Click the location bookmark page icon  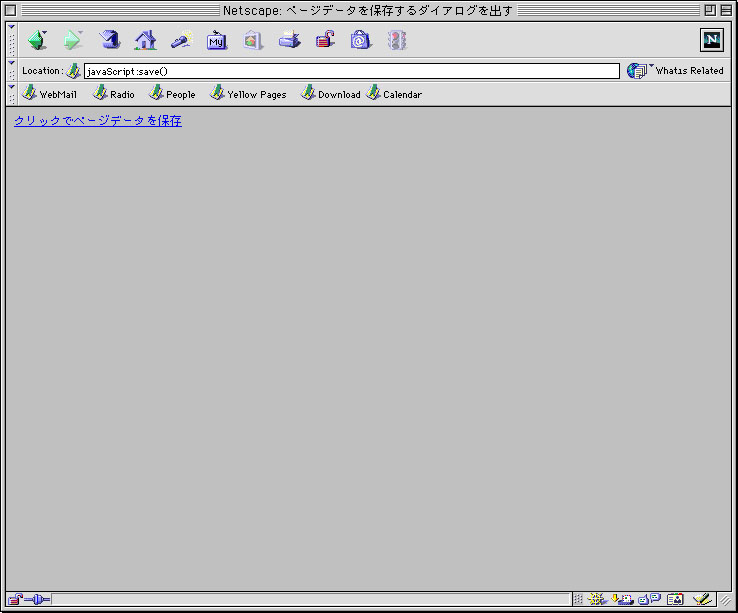[x=73, y=71]
